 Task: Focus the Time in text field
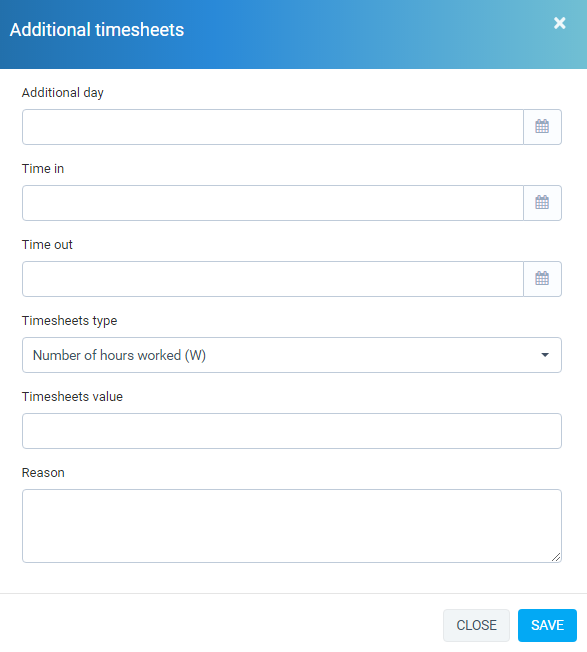click(273, 203)
